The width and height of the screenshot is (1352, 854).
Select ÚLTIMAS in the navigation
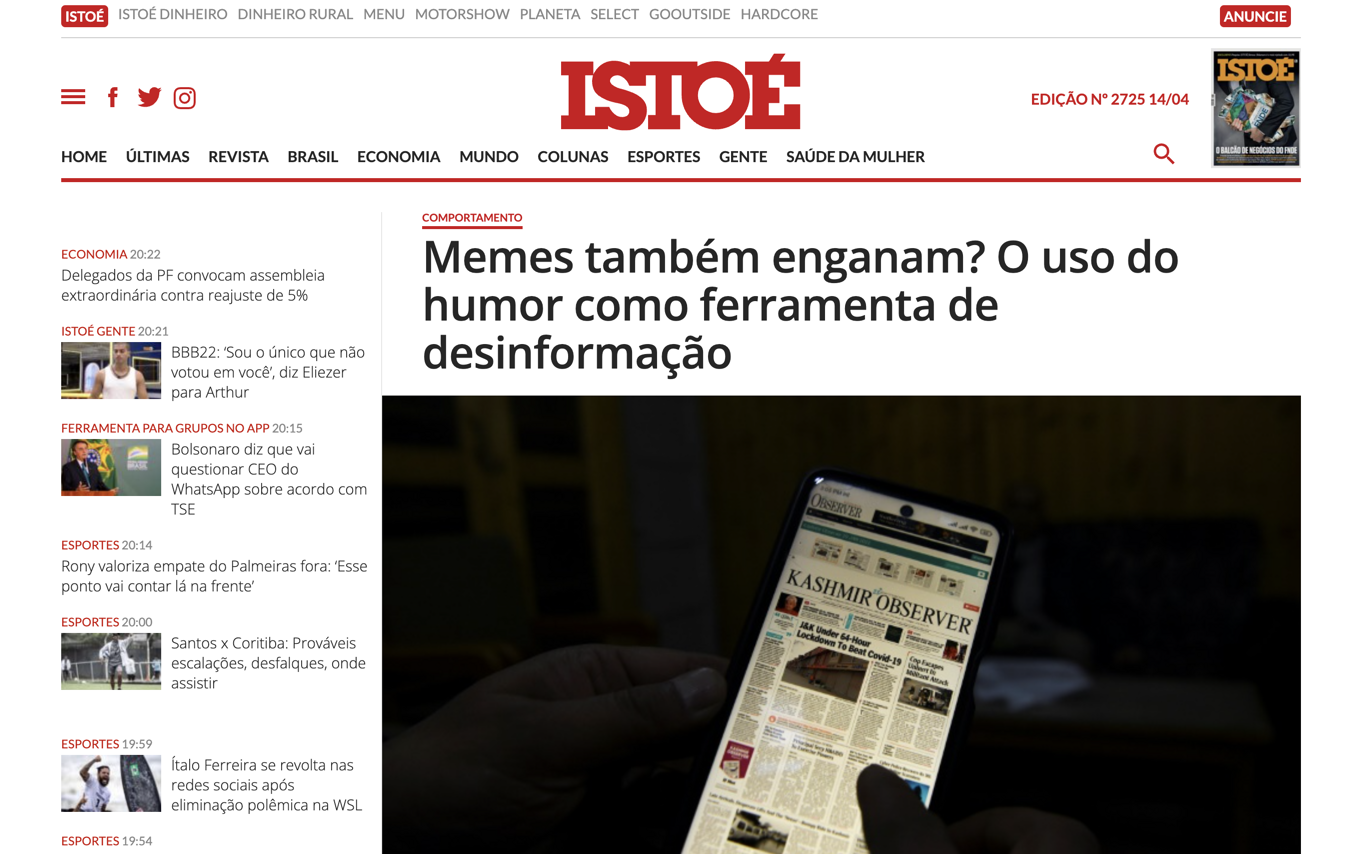157,156
